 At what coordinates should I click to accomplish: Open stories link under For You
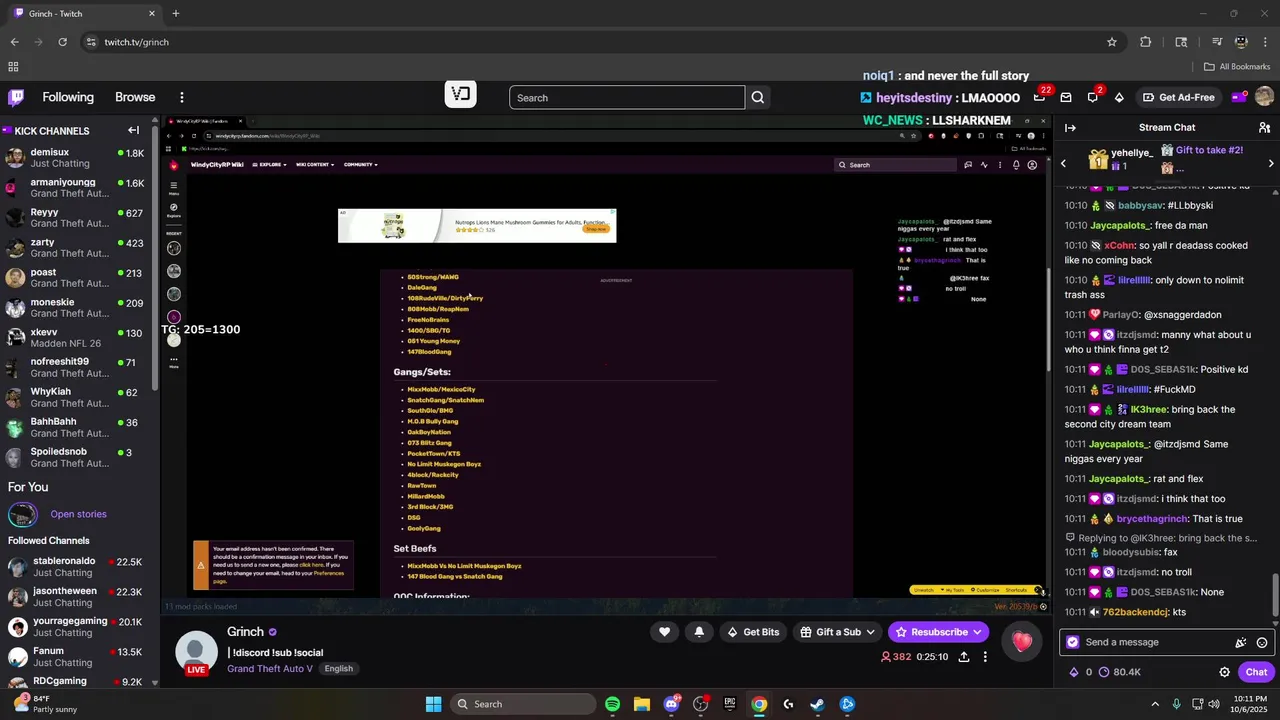[x=78, y=514]
